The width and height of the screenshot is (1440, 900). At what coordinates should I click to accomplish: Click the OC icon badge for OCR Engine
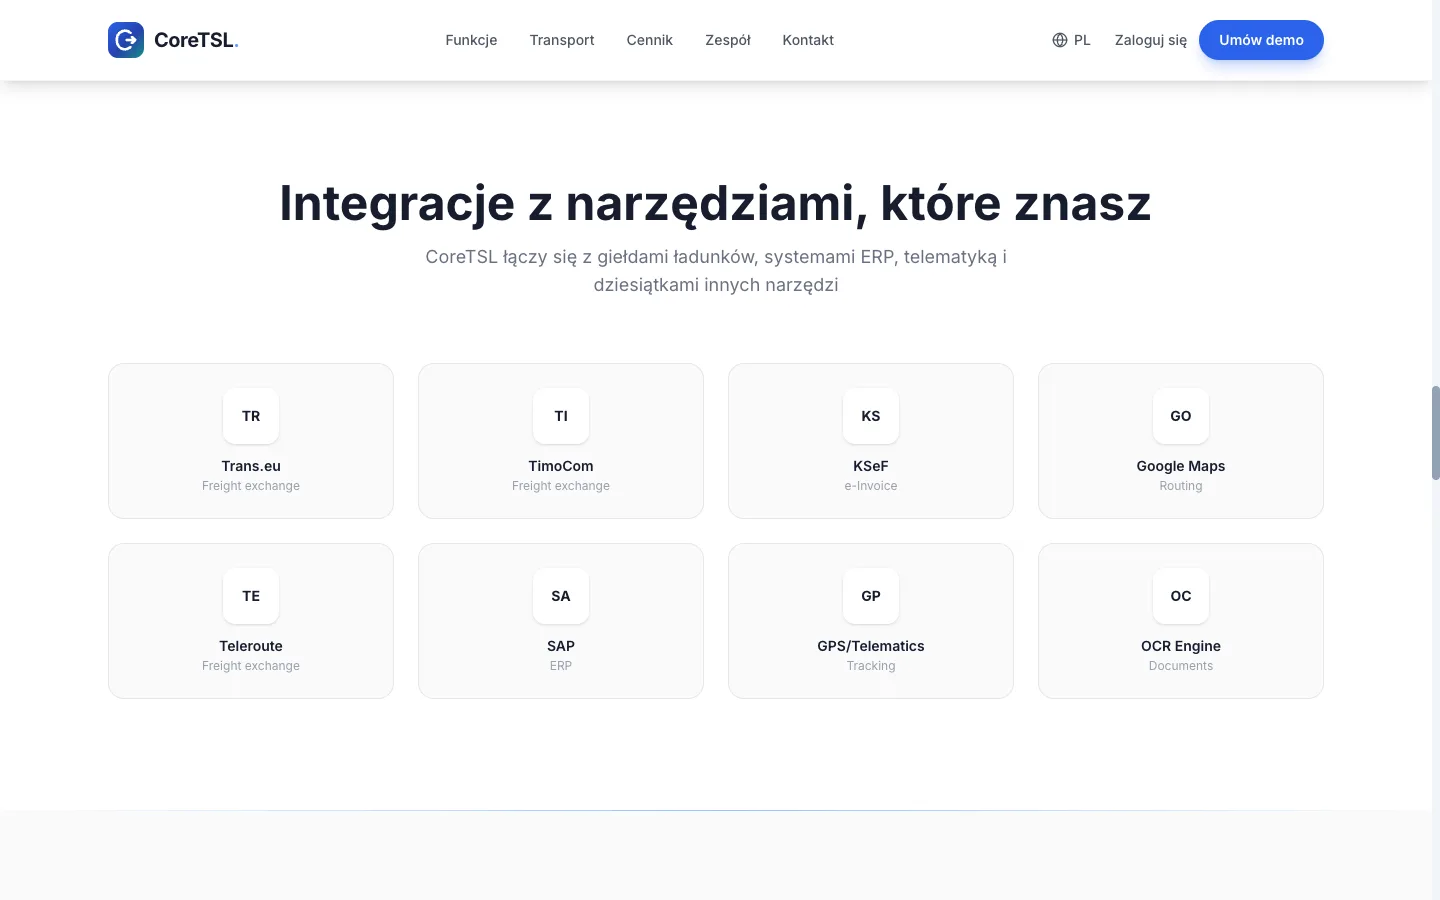pyautogui.click(x=1181, y=596)
